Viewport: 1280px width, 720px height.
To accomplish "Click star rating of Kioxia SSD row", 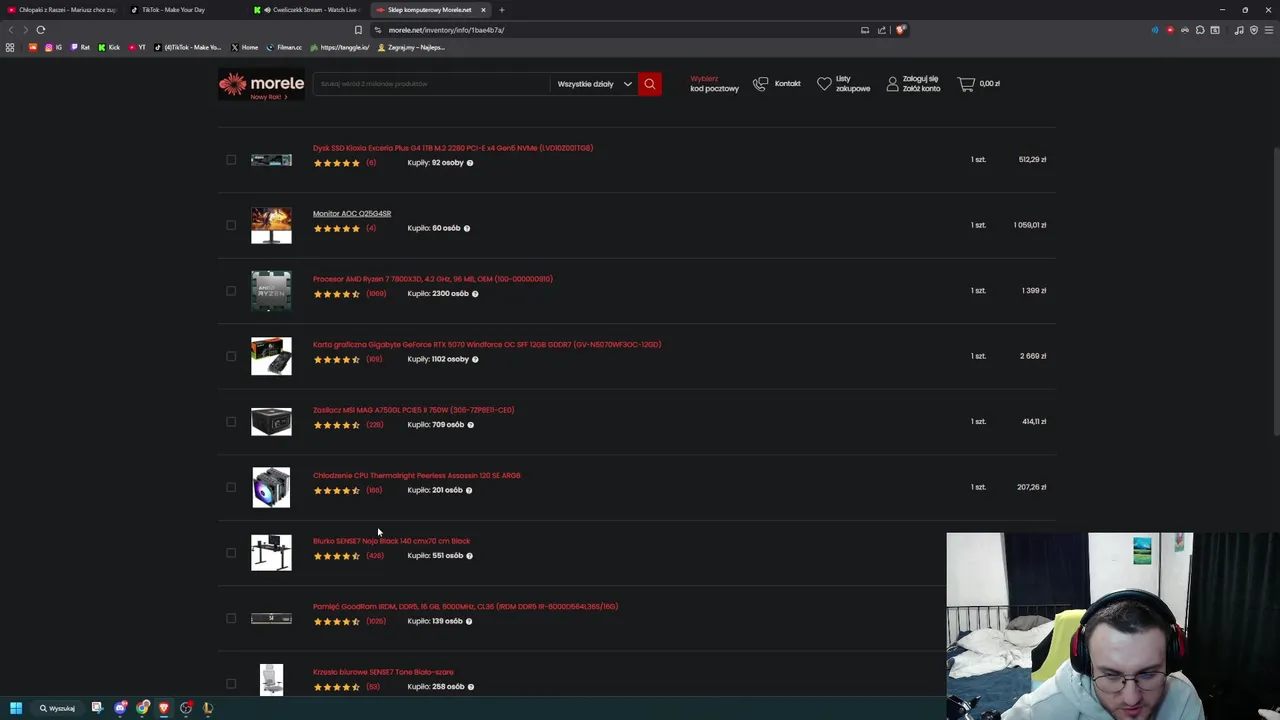I will point(337,163).
